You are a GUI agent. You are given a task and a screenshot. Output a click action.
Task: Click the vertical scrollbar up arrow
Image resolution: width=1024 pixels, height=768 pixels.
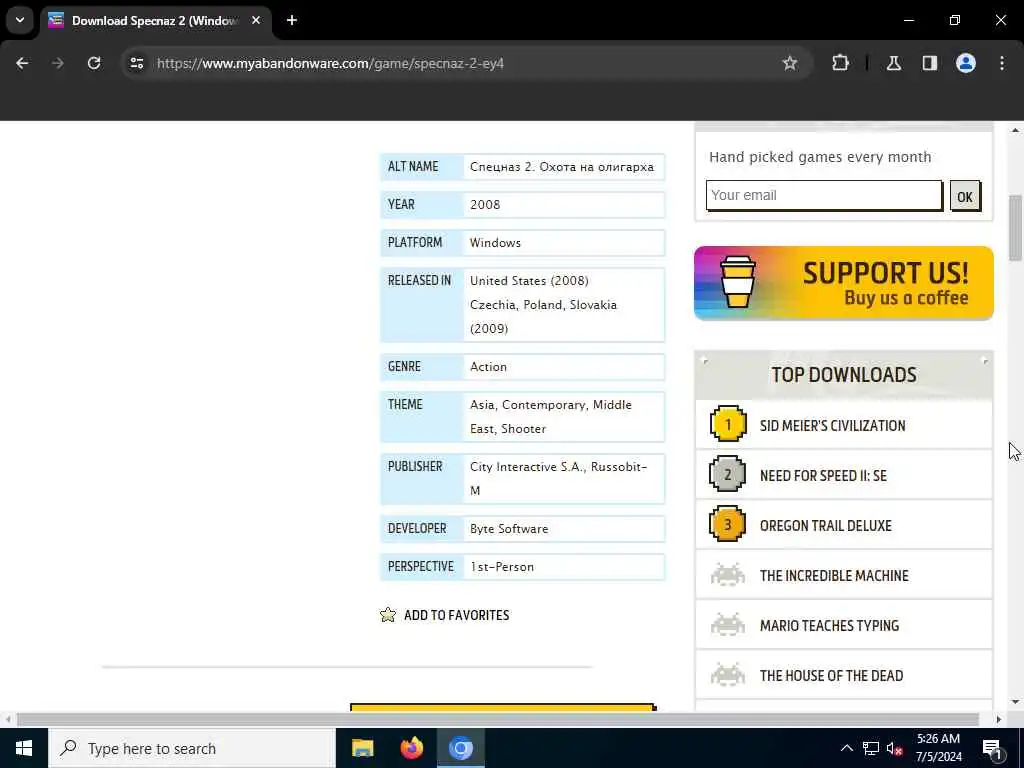click(1015, 131)
